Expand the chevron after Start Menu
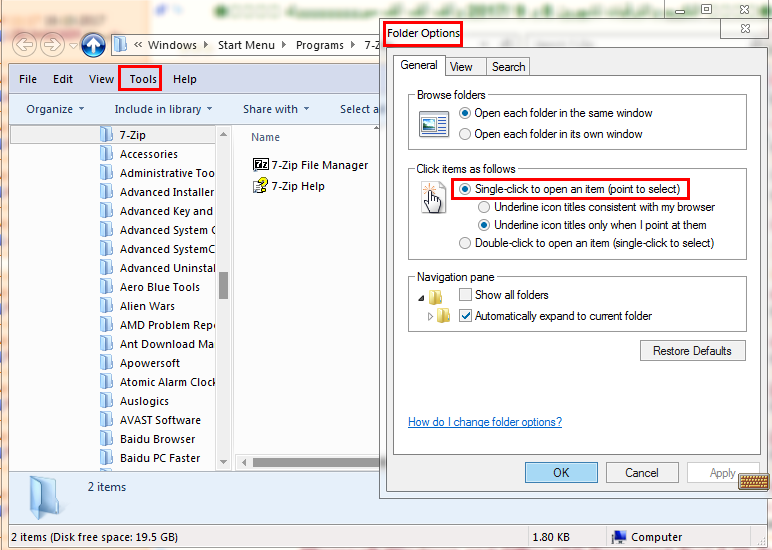772x550 pixels. [x=284, y=45]
